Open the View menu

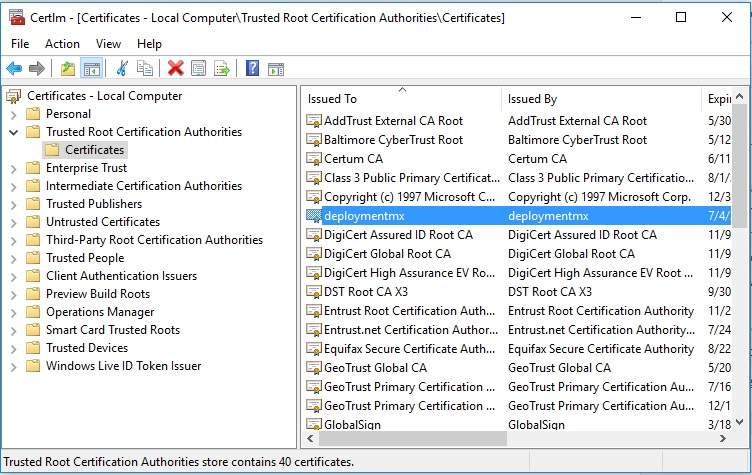coord(108,44)
